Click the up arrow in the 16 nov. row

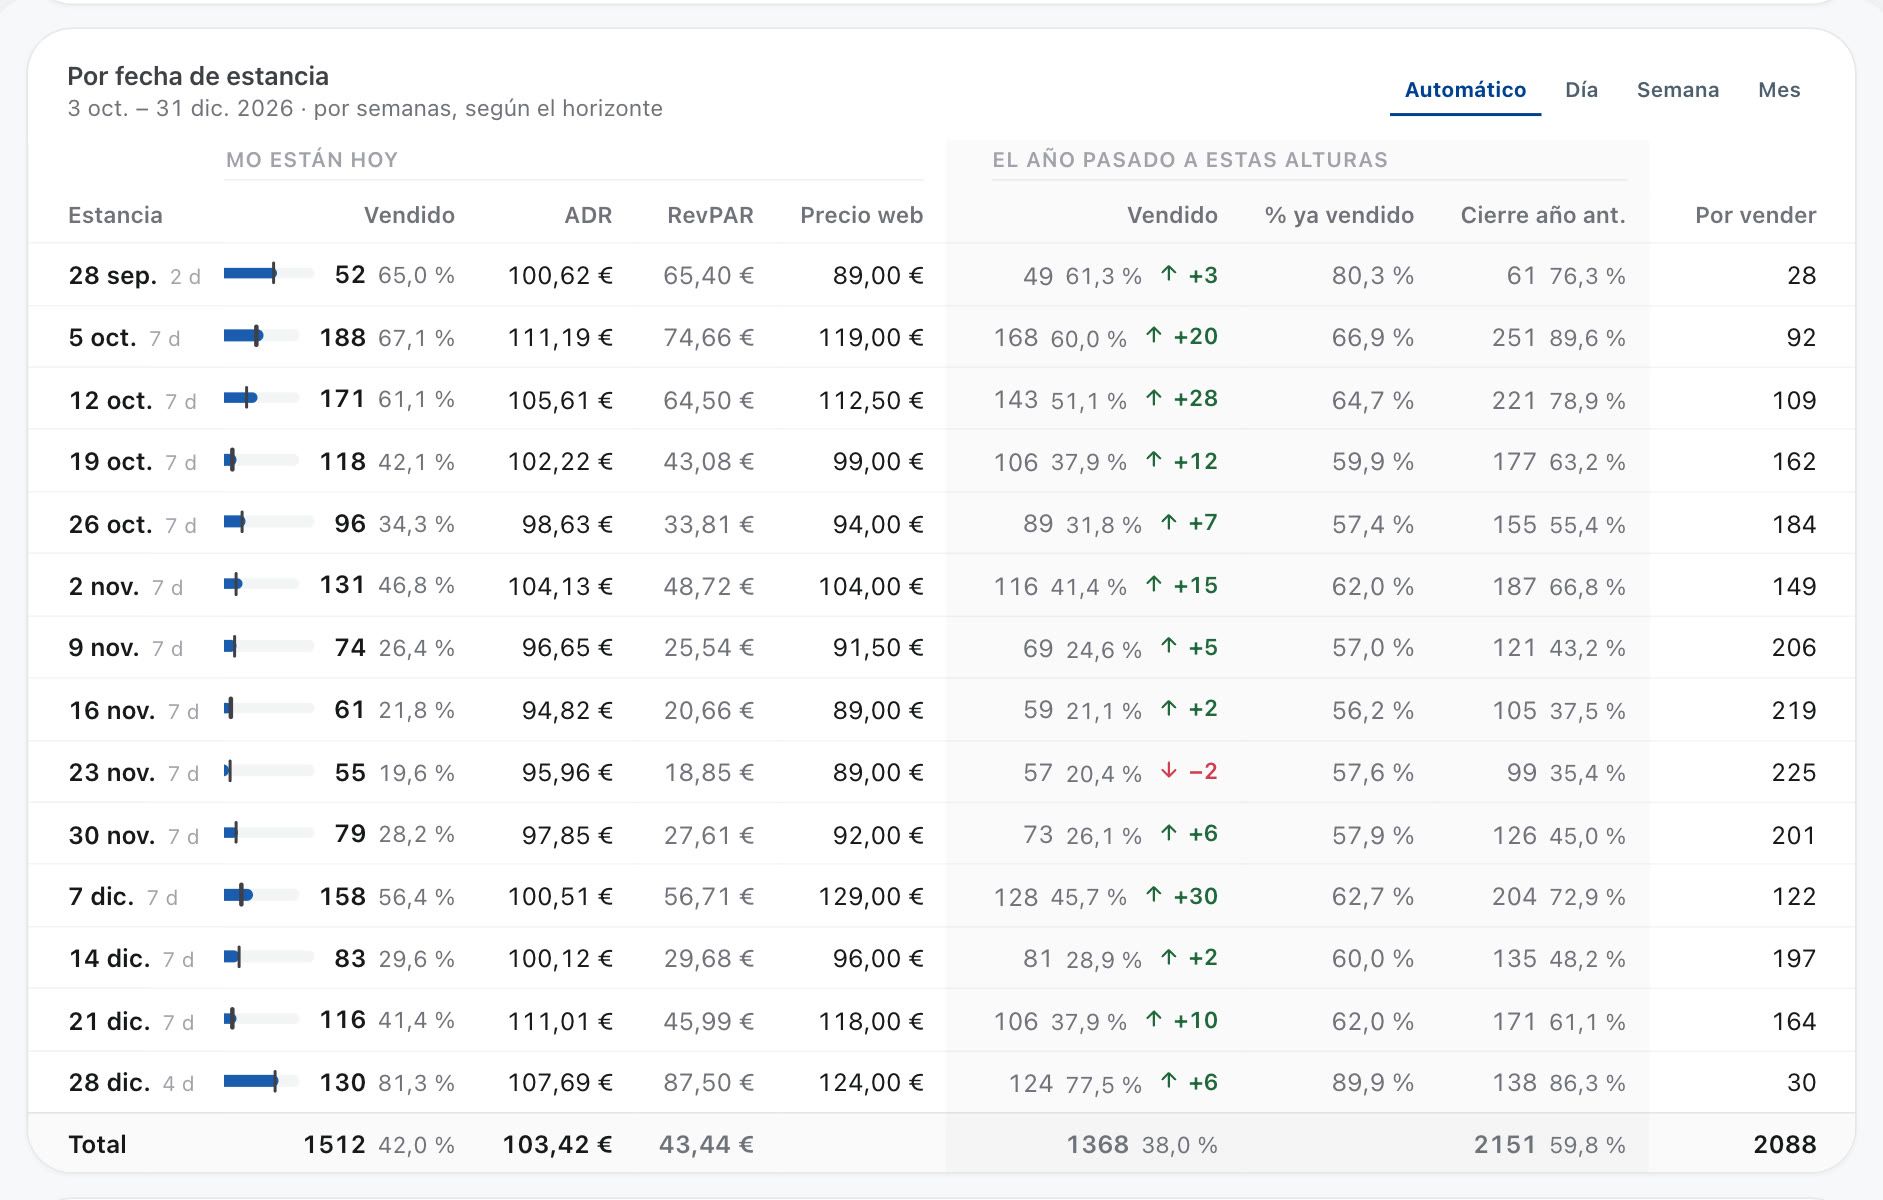coord(1168,709)
